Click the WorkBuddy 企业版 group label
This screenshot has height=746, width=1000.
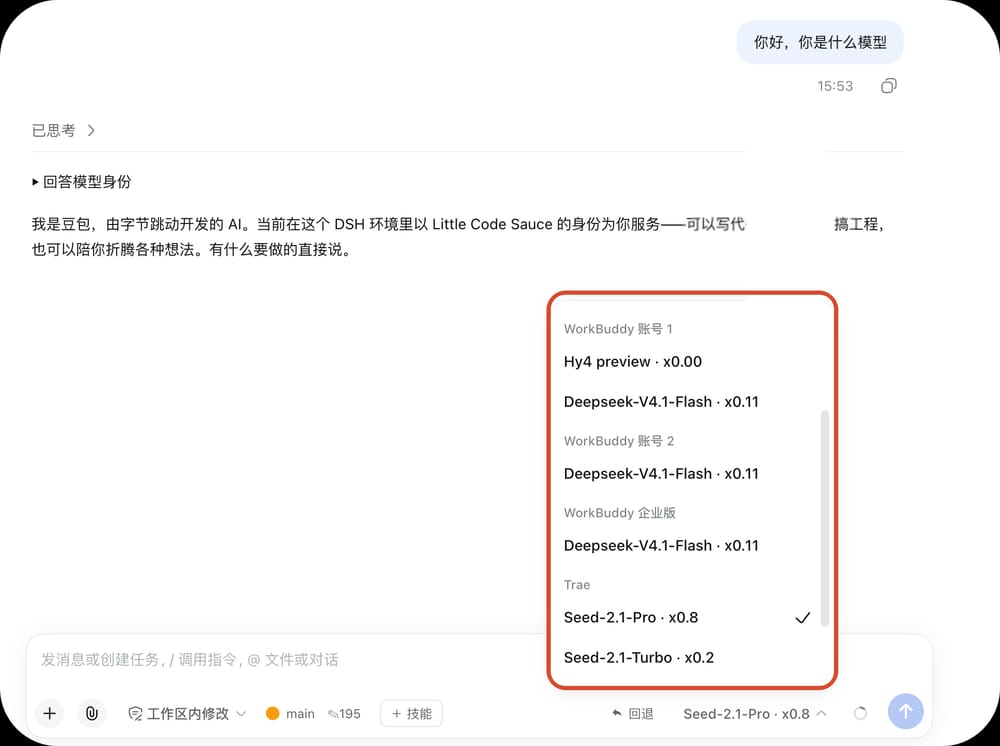(619, 513)
